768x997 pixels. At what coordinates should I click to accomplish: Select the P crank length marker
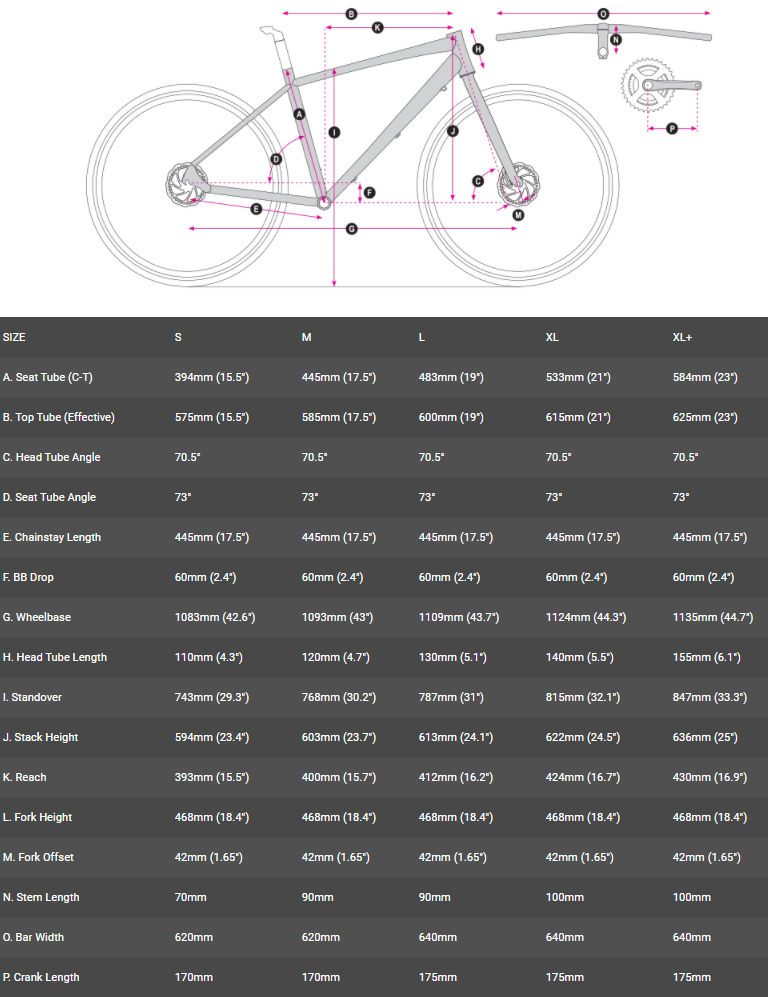[672, 128]
